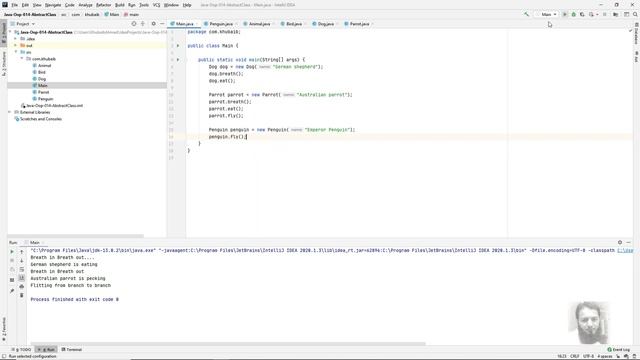The width and height of the screenshot is (640, 360).
Task: Click the Locate/Select Opened File target icon
Action: tap(134, 24)
